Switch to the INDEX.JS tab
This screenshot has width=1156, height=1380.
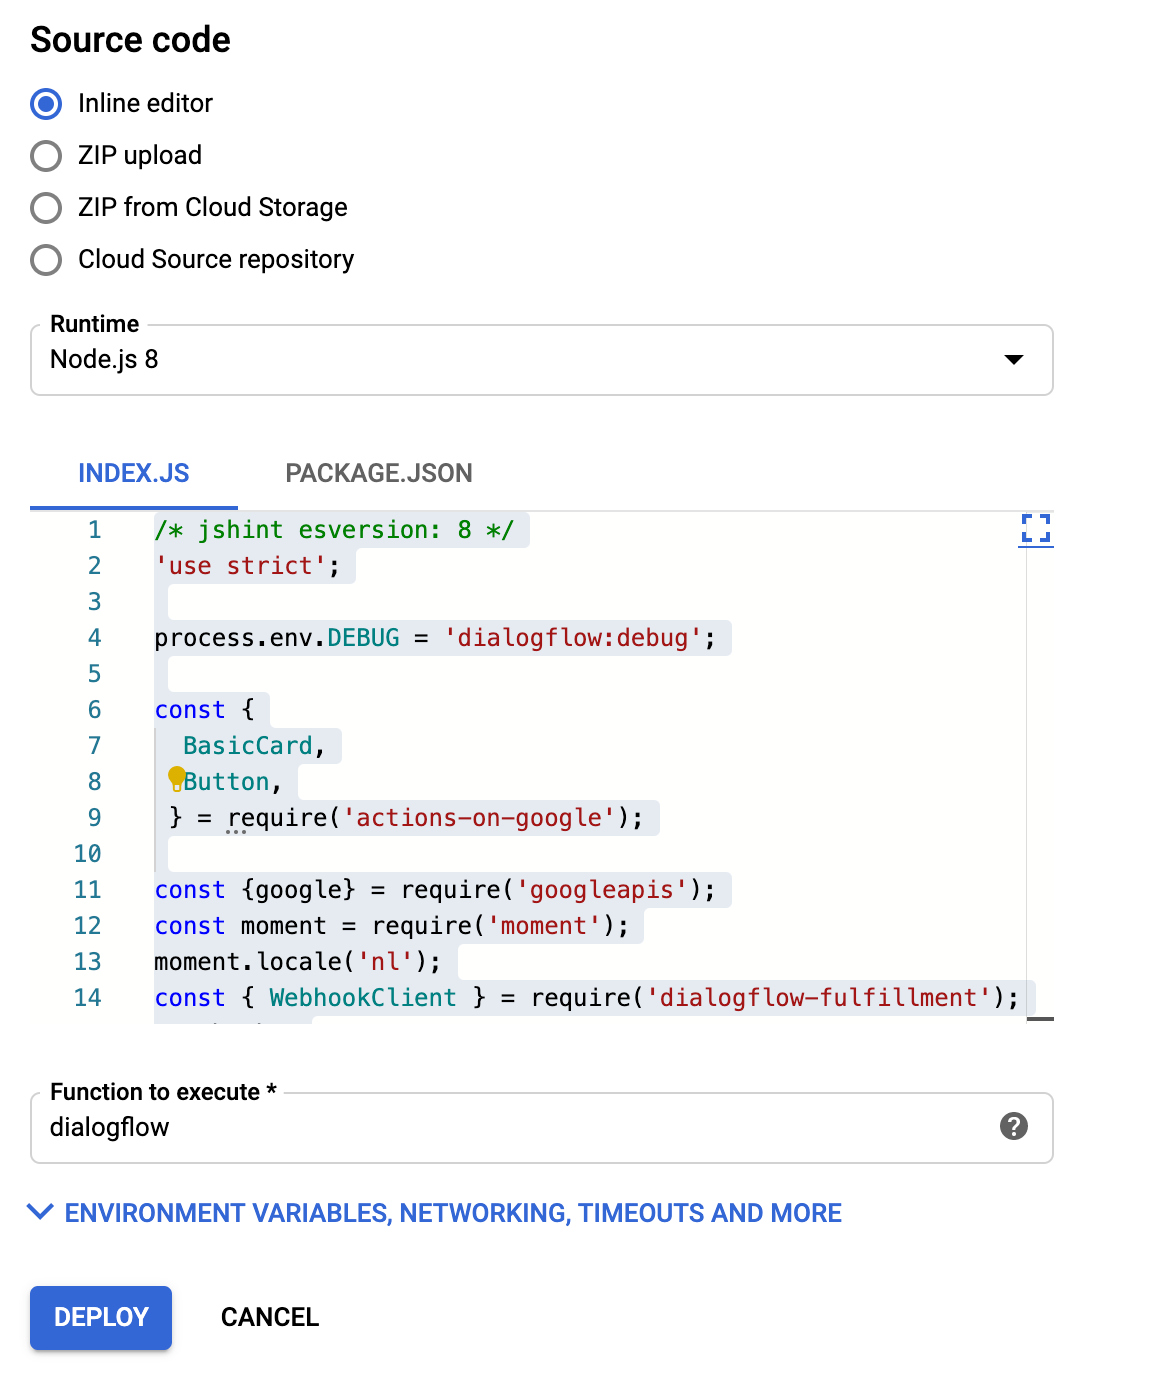coord(134,473)
